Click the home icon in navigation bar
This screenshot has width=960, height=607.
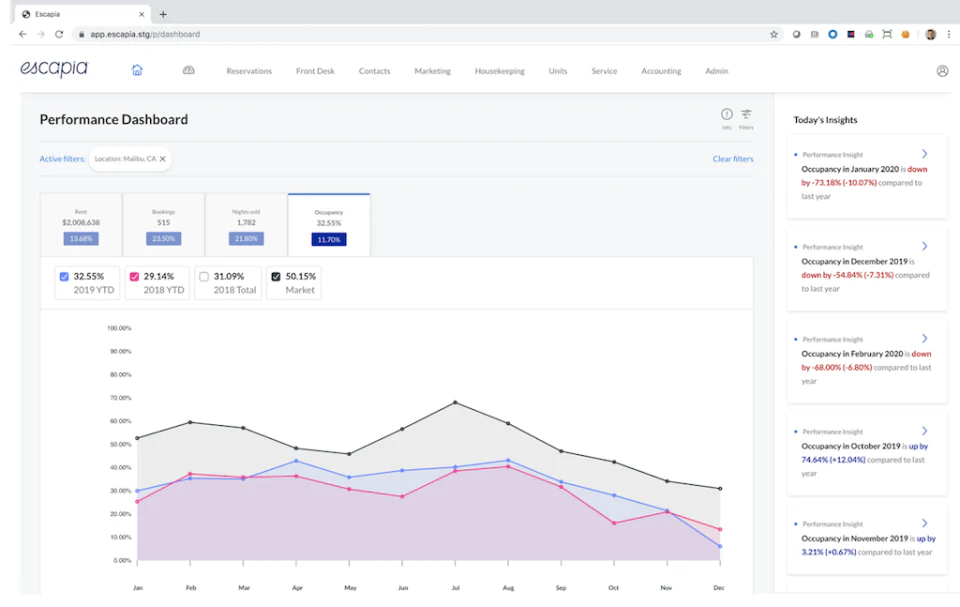point(137,70)
